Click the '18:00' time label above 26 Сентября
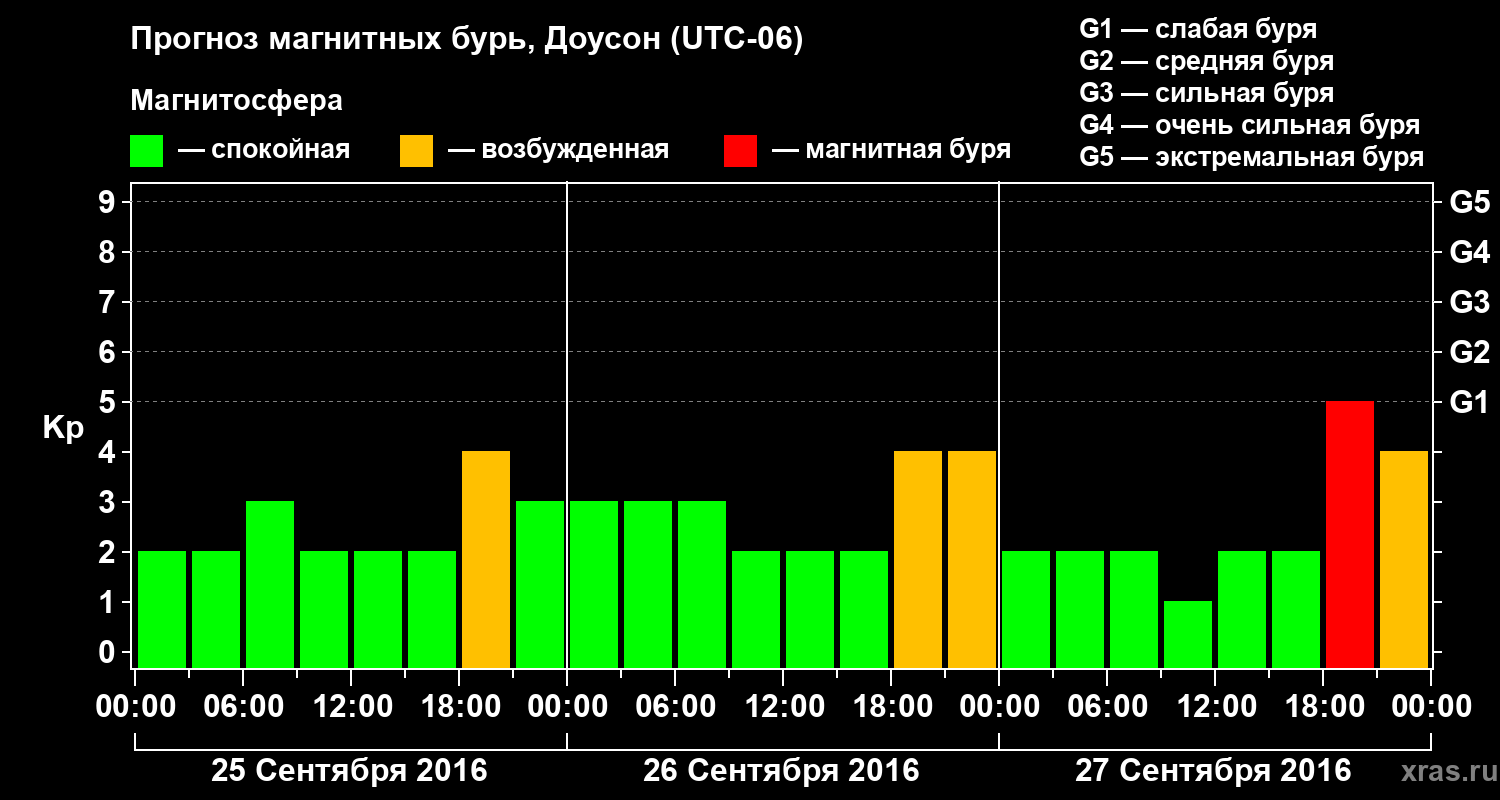 893,707
